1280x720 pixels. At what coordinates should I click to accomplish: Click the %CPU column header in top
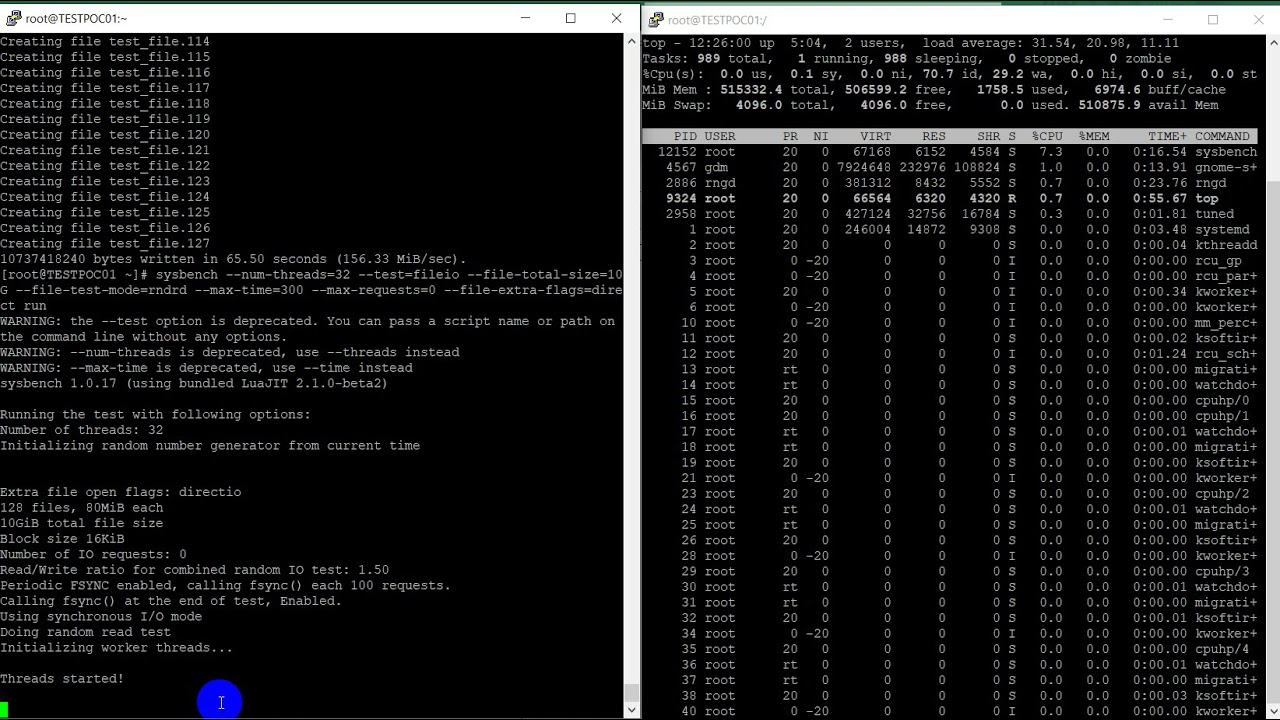pyautogui.click(x=1047, y=136)
